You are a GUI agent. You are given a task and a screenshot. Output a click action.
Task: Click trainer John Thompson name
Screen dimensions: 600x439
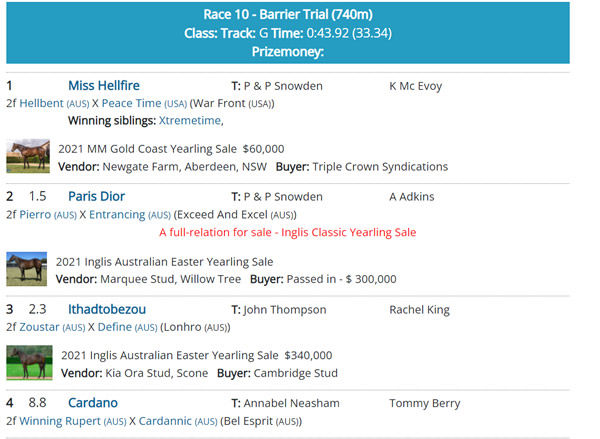[x=285, y=309]
